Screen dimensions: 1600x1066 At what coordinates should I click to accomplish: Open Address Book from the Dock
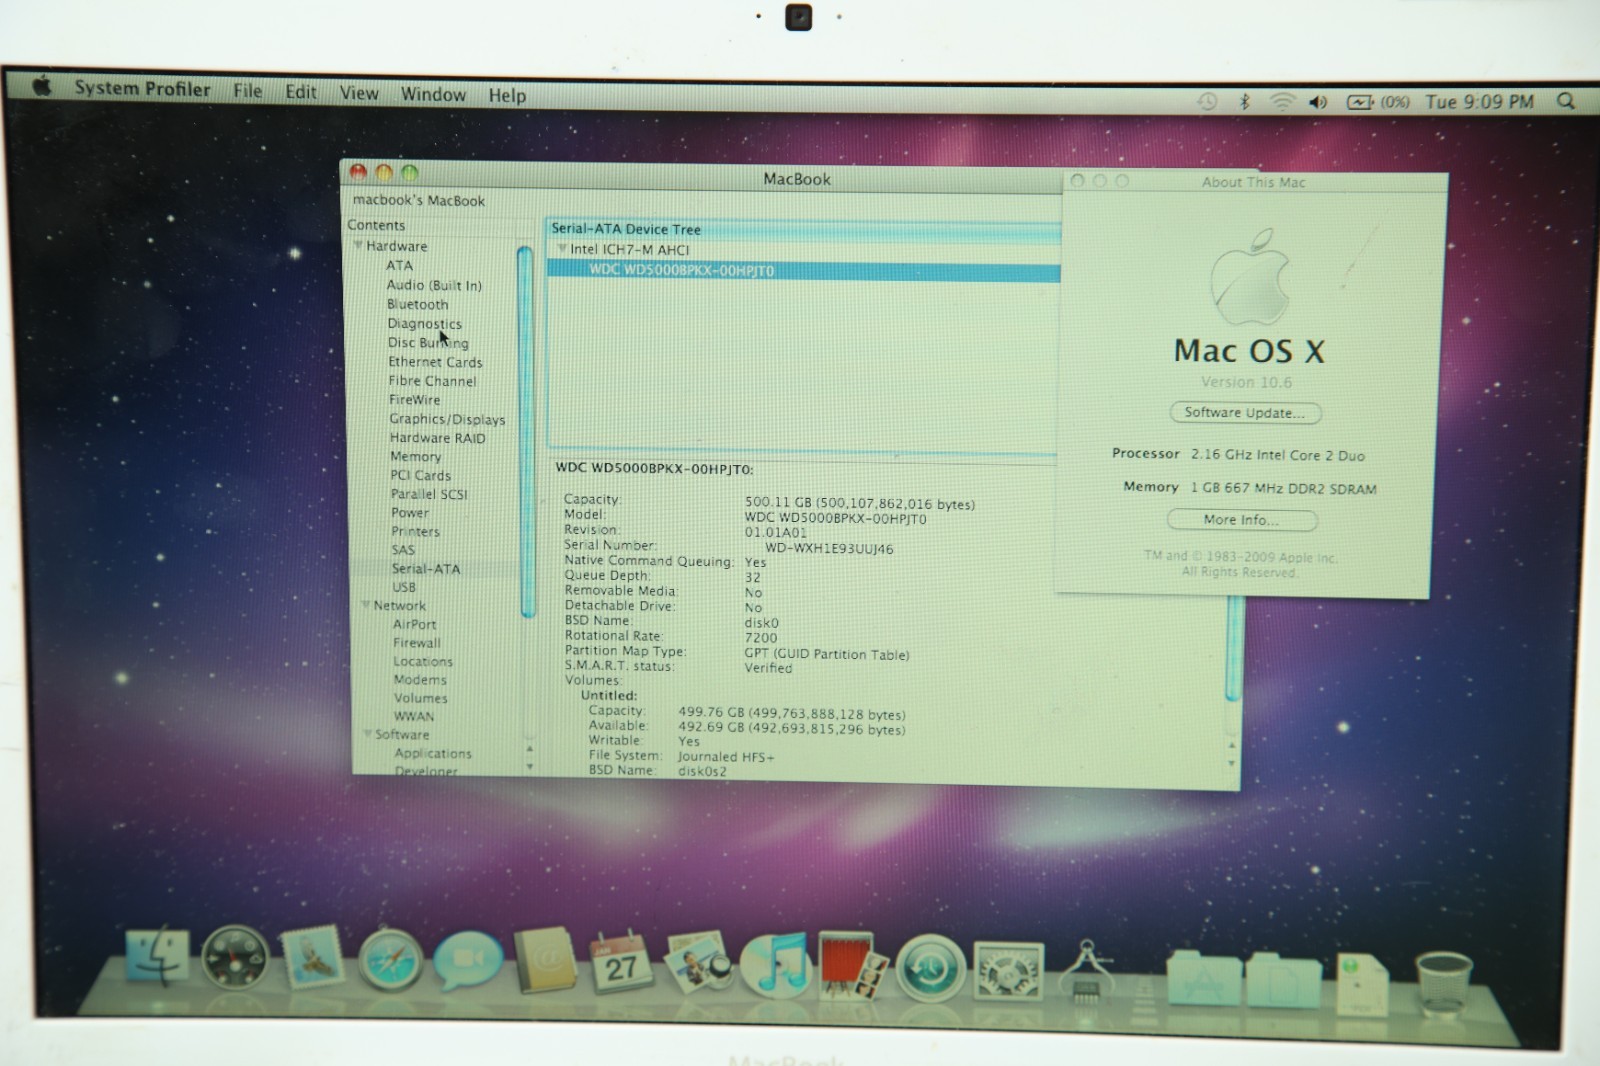point(545,962)
